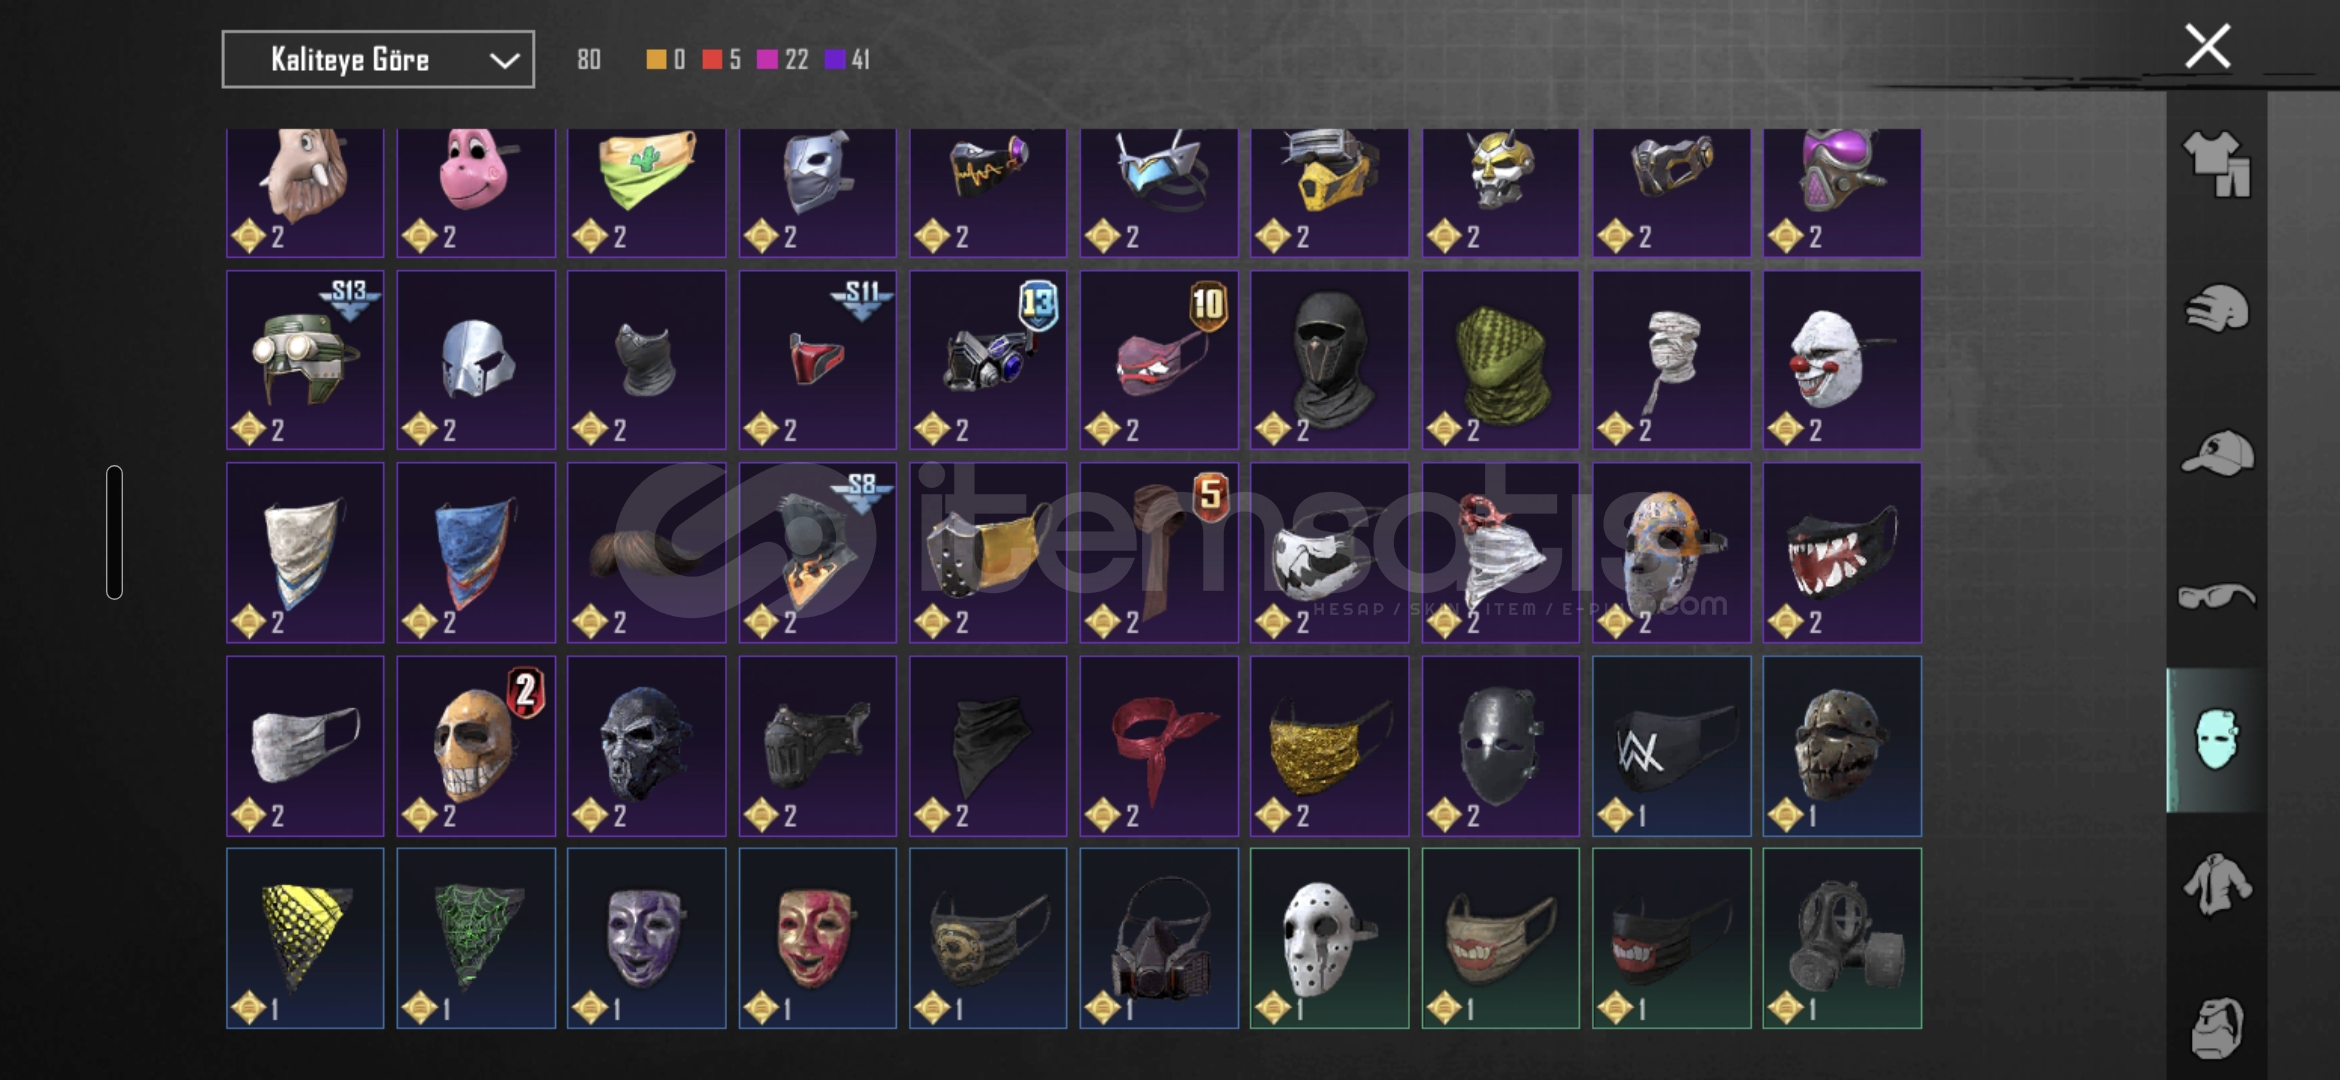The height and width of the screenshot is (1080, 2340).
Task: Open the outfits category icon in sidebar
Action: coord(2217,164)
